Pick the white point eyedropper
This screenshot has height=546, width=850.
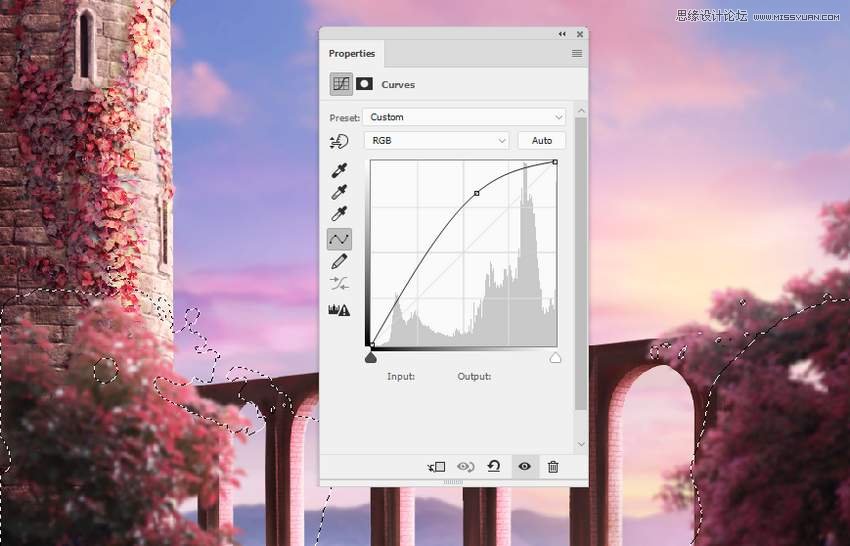(x=339, y=214)
